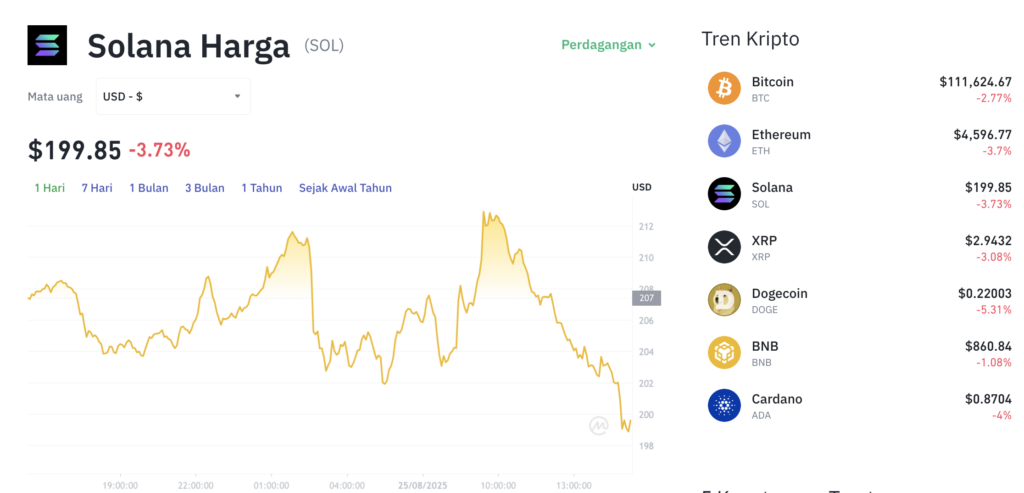Select the Ethereum diamond icon
1024x493 pixels.
(724, 141)
